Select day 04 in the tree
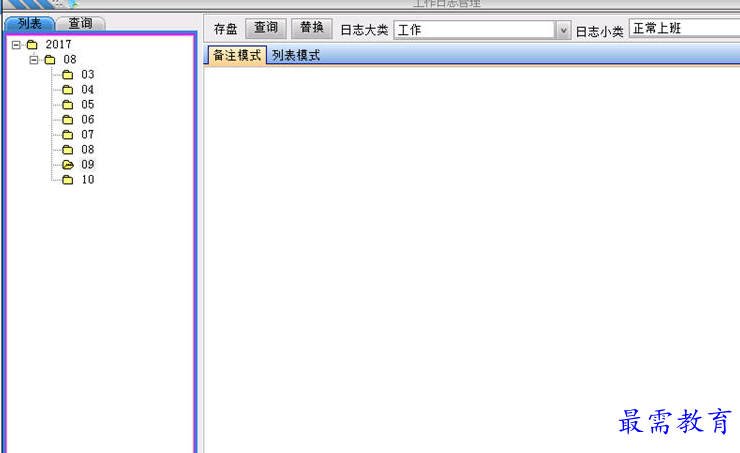 [88, 90]
